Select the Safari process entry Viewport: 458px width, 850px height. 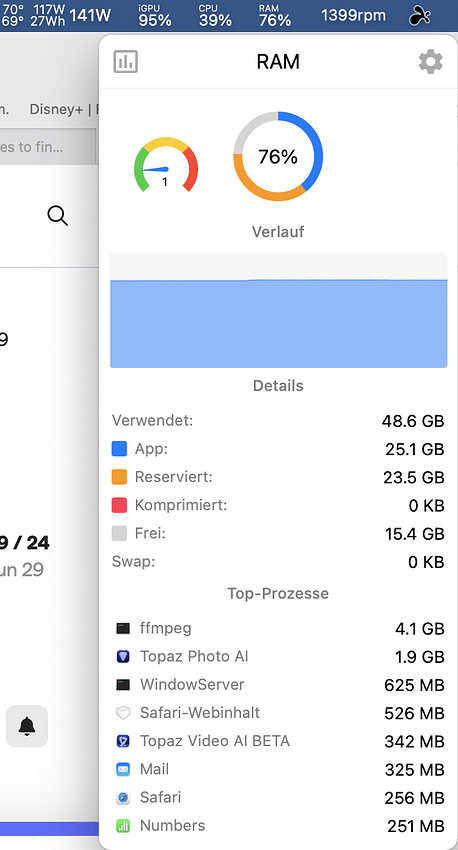point(278,797)
